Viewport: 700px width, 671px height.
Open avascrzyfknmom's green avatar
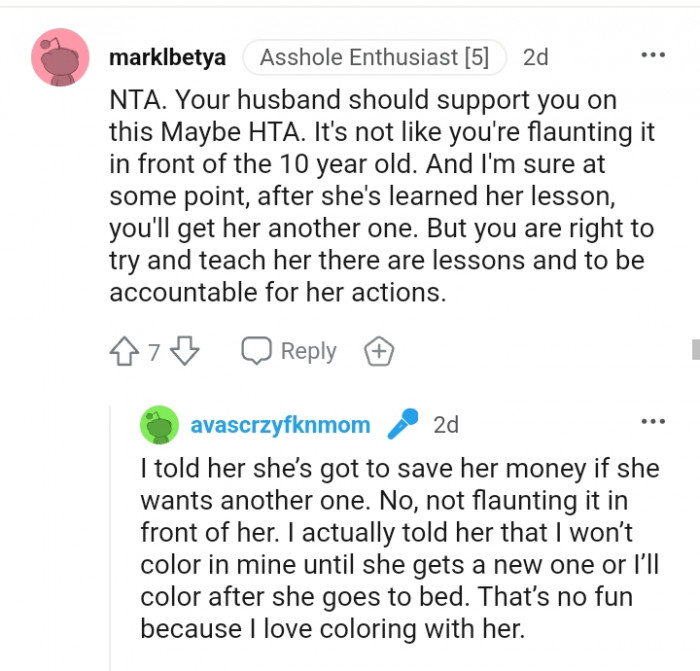(x=158, y=425)
